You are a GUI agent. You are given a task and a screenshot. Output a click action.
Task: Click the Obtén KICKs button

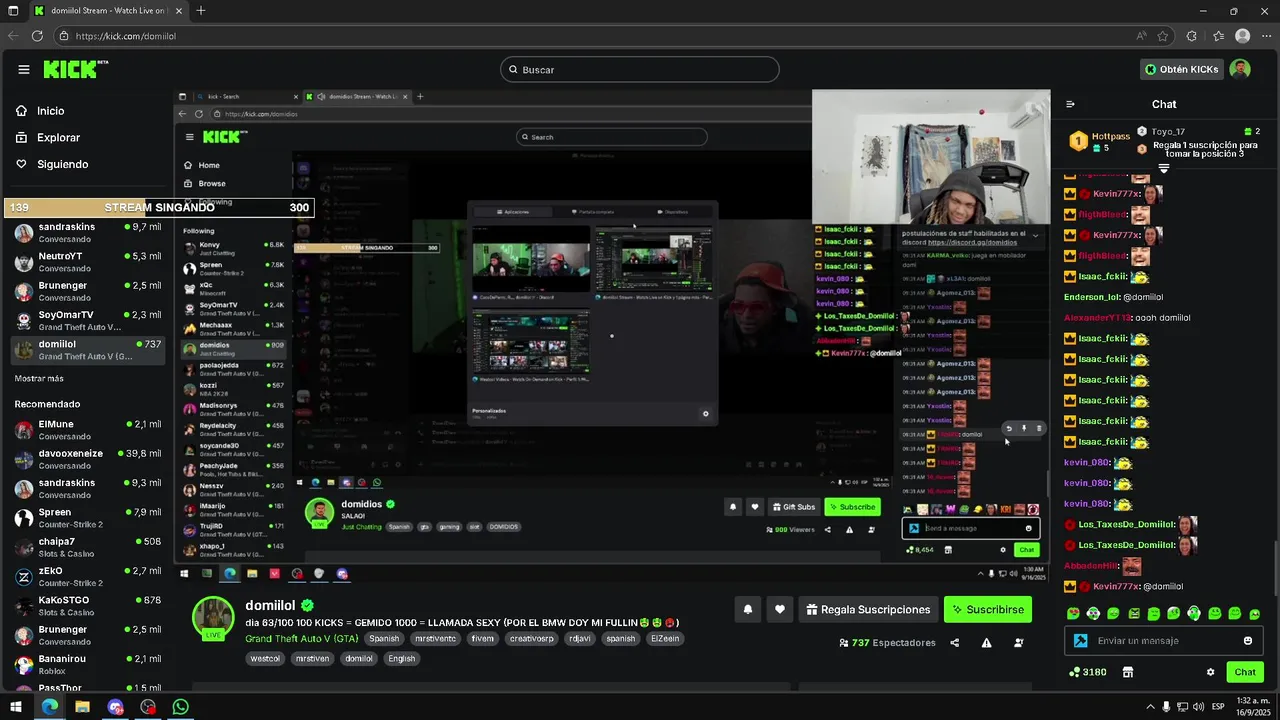[1182, 69]
